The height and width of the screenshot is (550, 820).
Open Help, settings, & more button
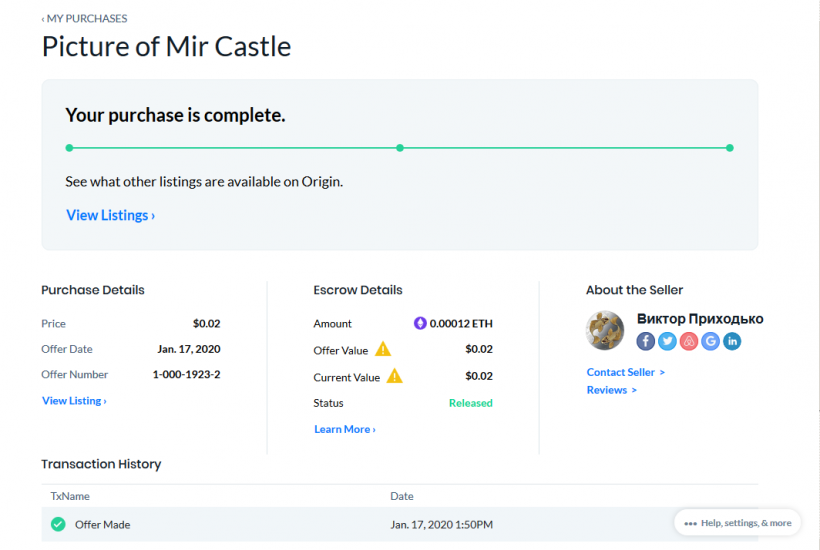(x=737, y=523)
